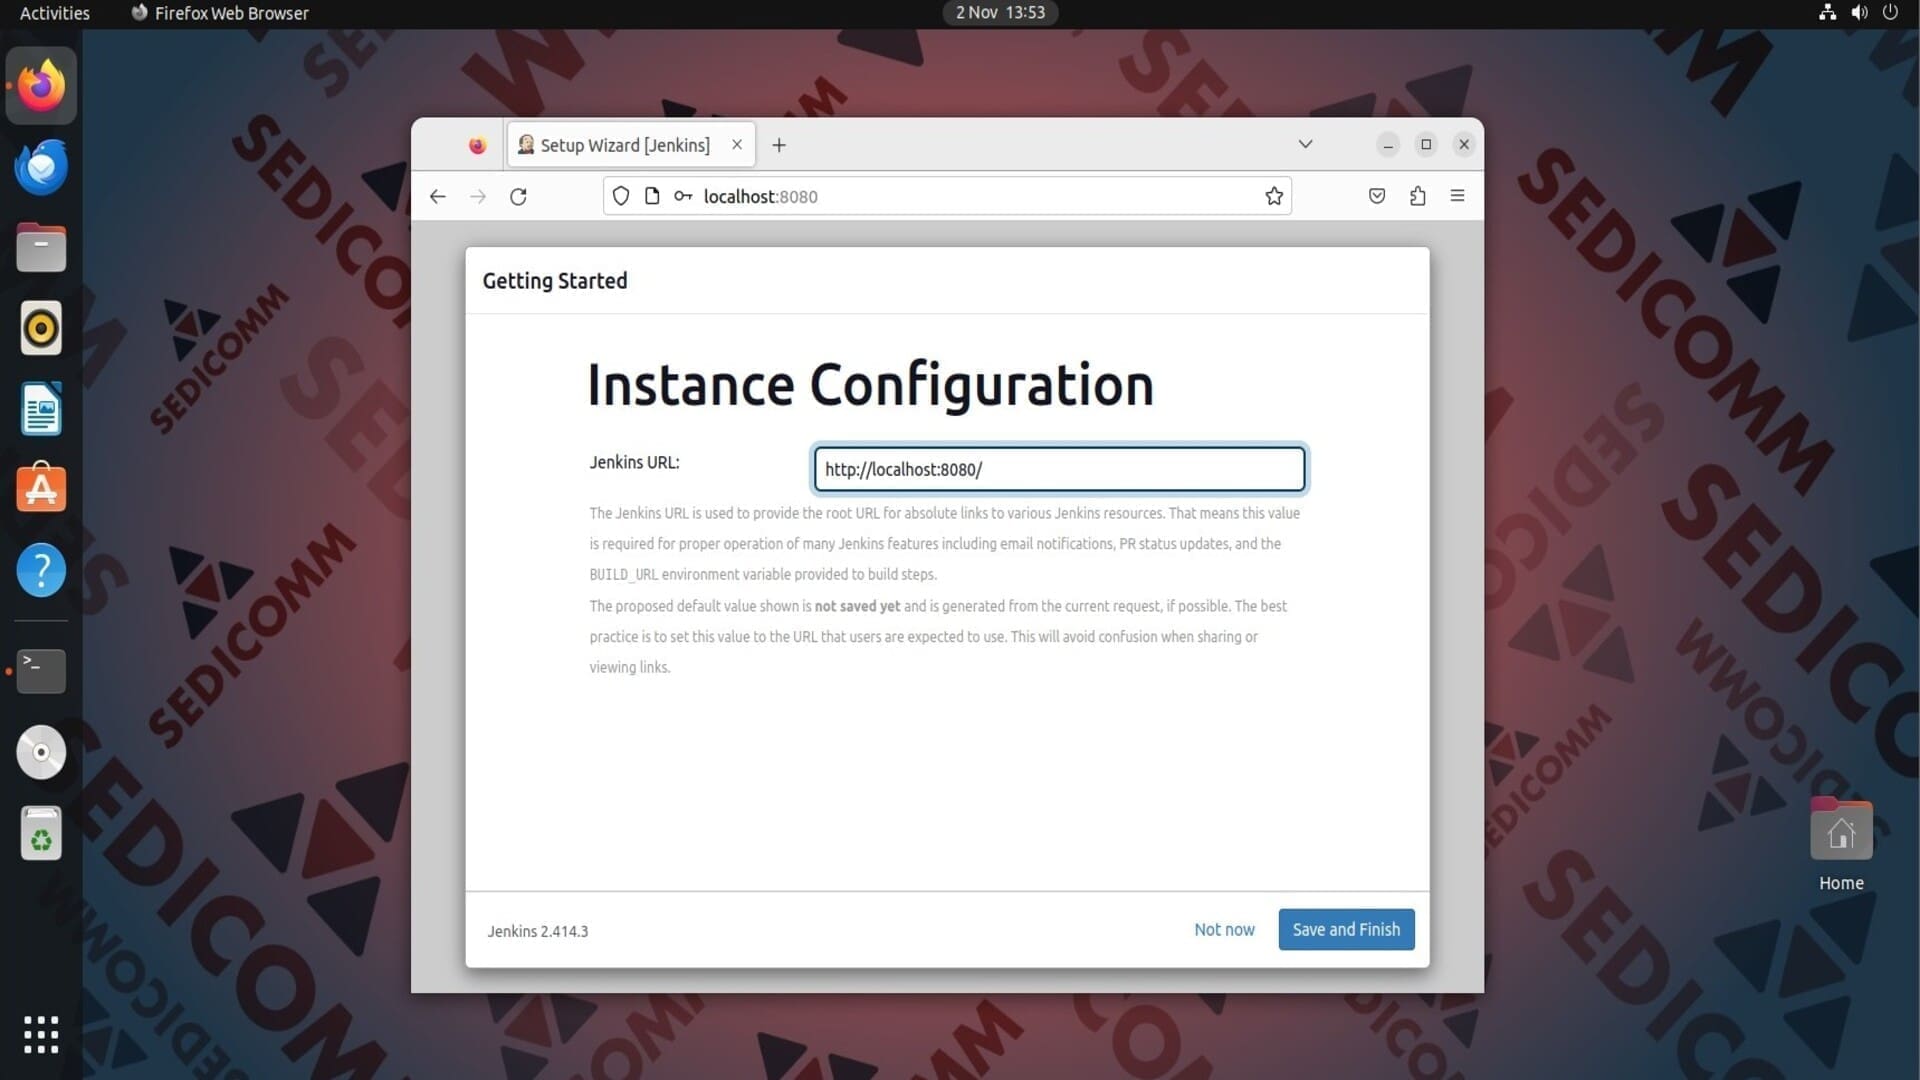Click the page info document icon
This screenshot has height=1080, width=1920.
pyautogui.click(x=652, y=196)
